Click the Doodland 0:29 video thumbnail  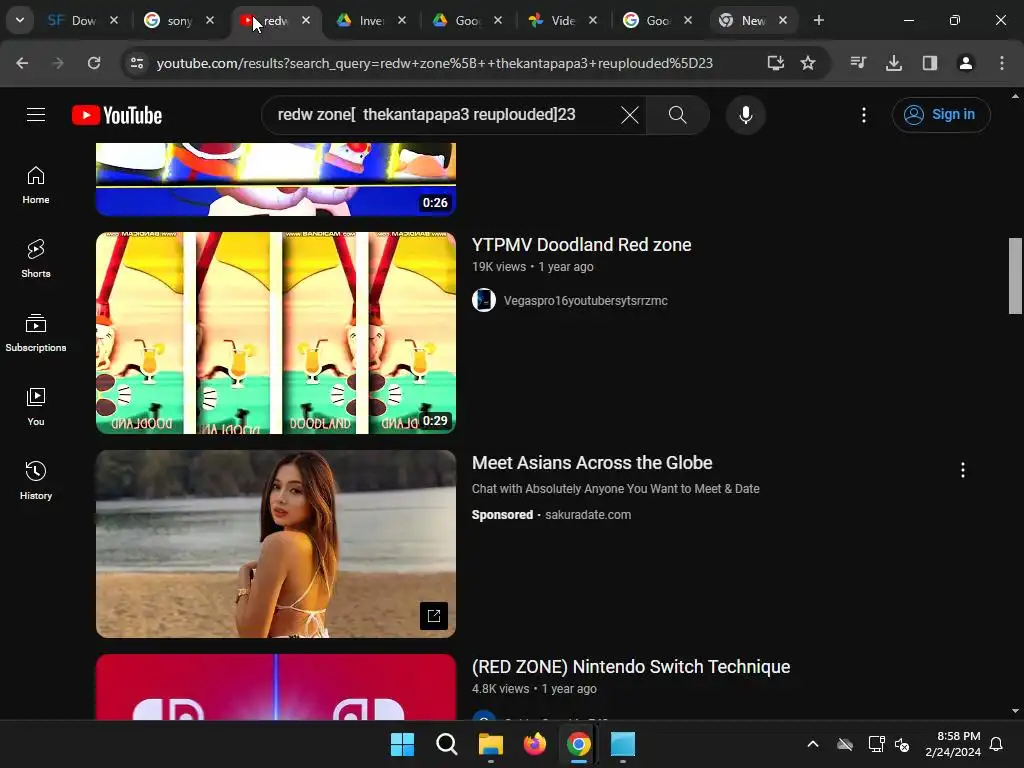(x=276, y=332)
